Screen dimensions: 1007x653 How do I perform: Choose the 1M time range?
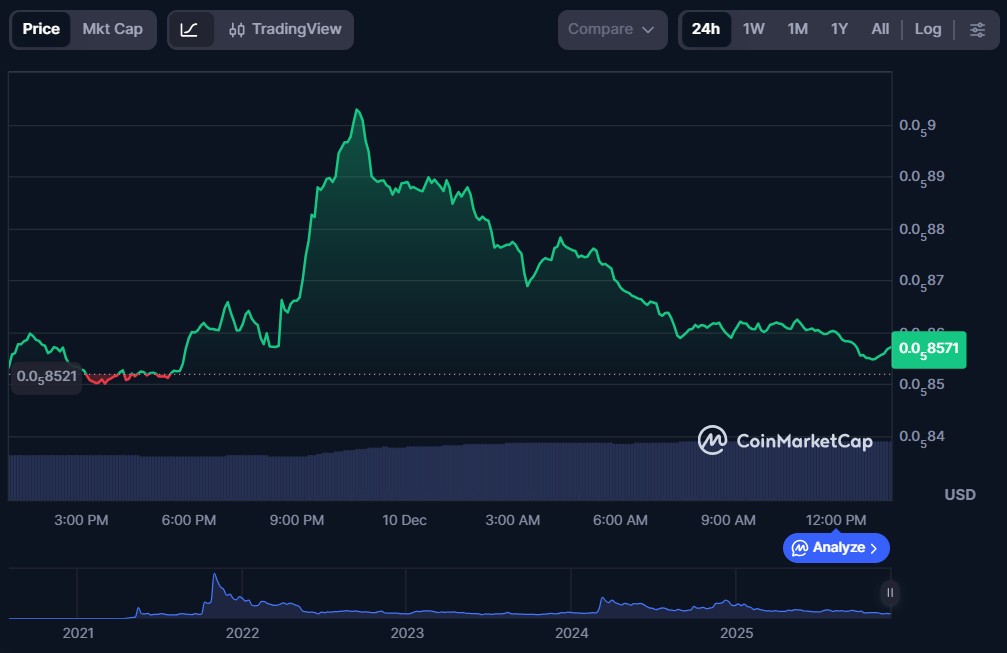tap(797, 30)
